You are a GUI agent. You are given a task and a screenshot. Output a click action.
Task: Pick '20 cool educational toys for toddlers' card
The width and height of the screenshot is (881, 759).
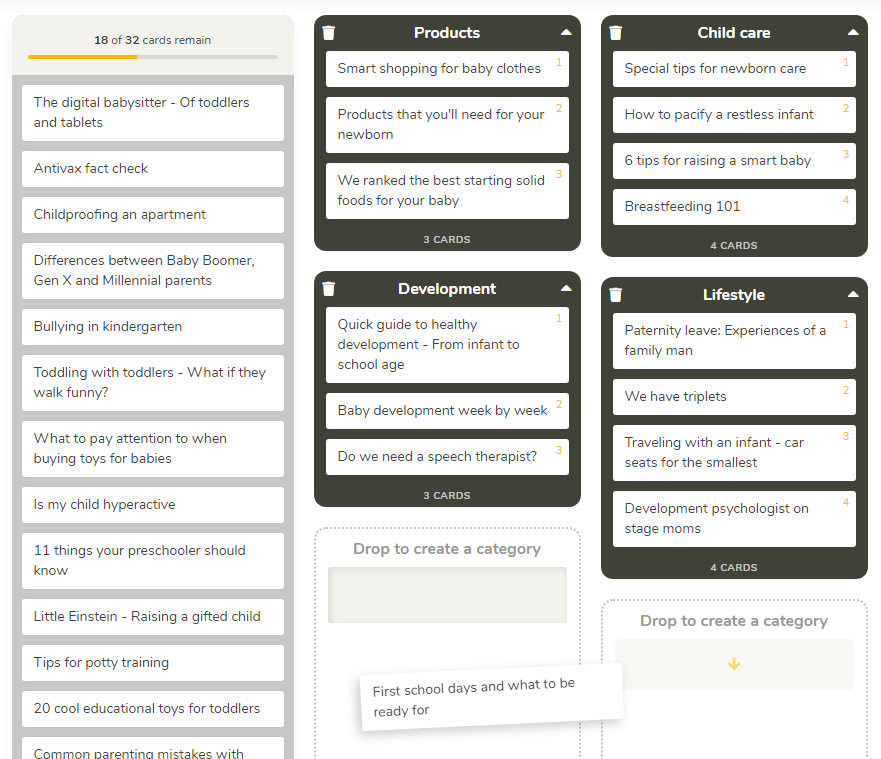(153, 709)
